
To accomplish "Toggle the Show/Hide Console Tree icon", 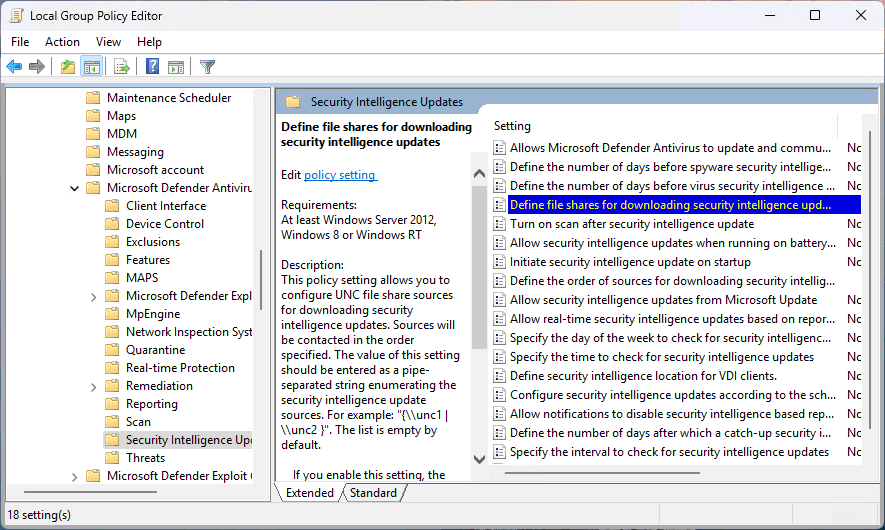I will click(91, 67).
